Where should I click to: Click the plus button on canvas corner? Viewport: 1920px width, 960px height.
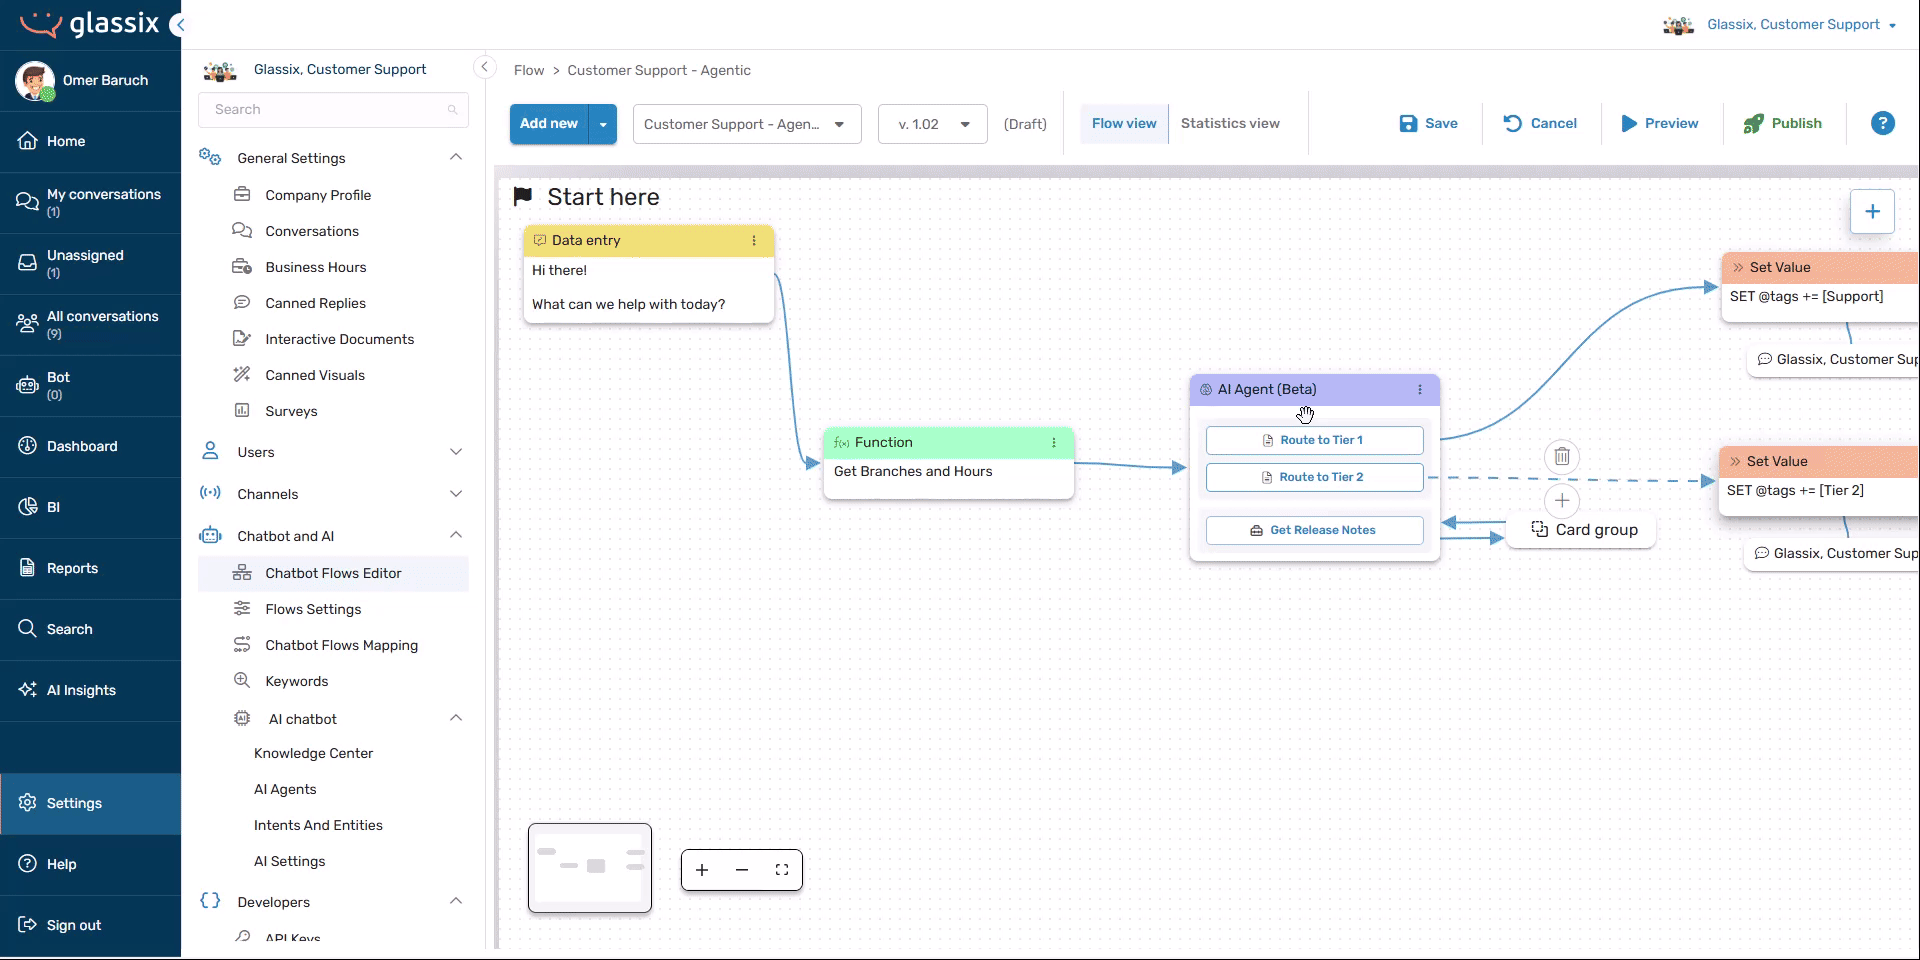click(1872, 212)
